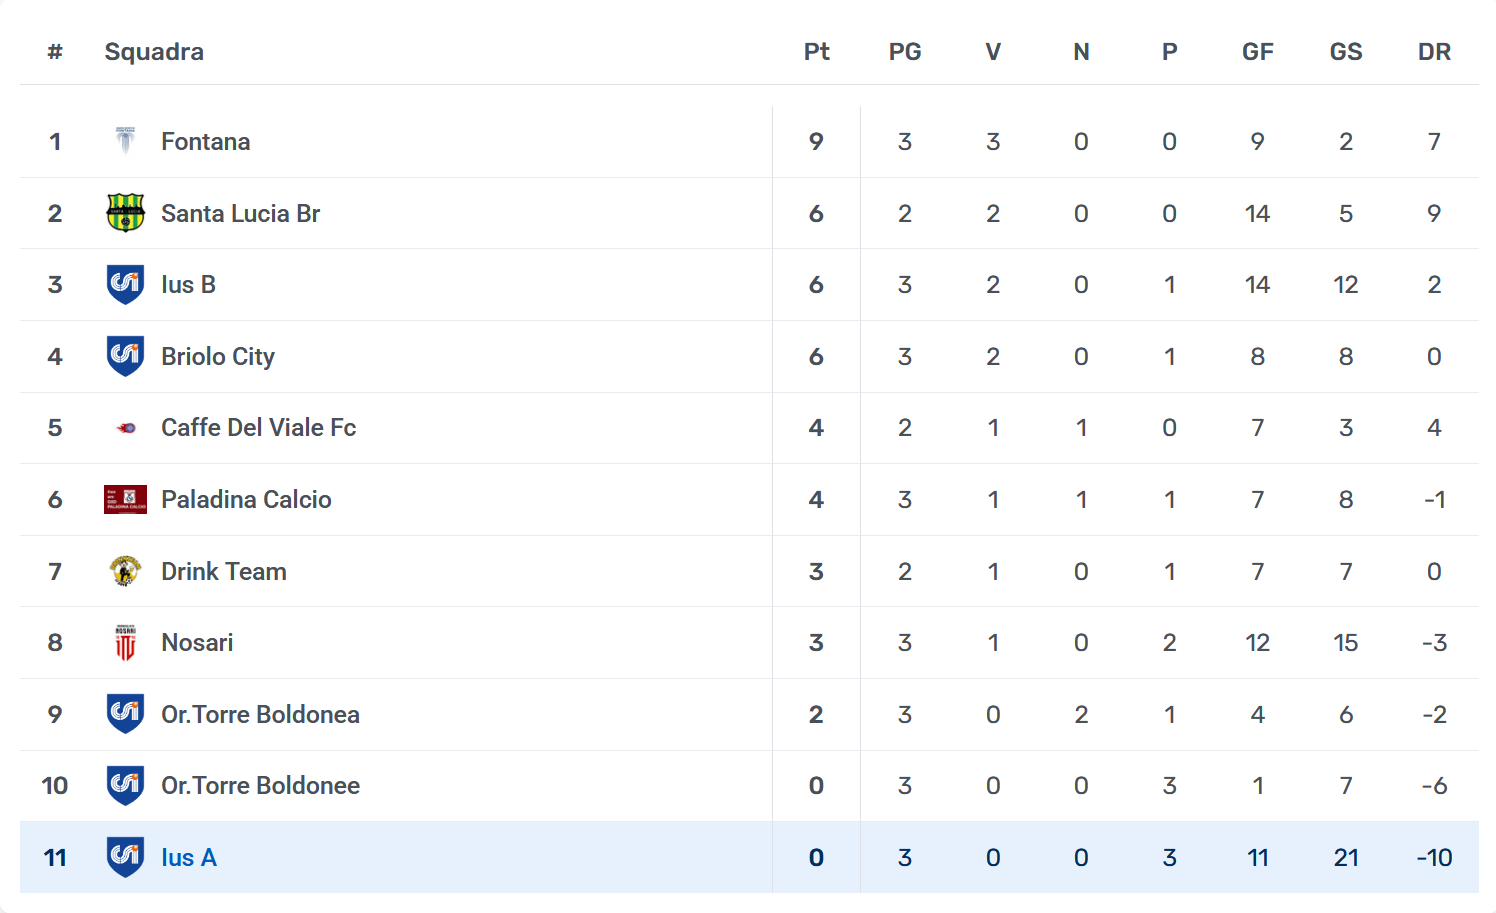1496x913 pixels.
Task: Click the Pt column header
Action: (x=816, y=52)
